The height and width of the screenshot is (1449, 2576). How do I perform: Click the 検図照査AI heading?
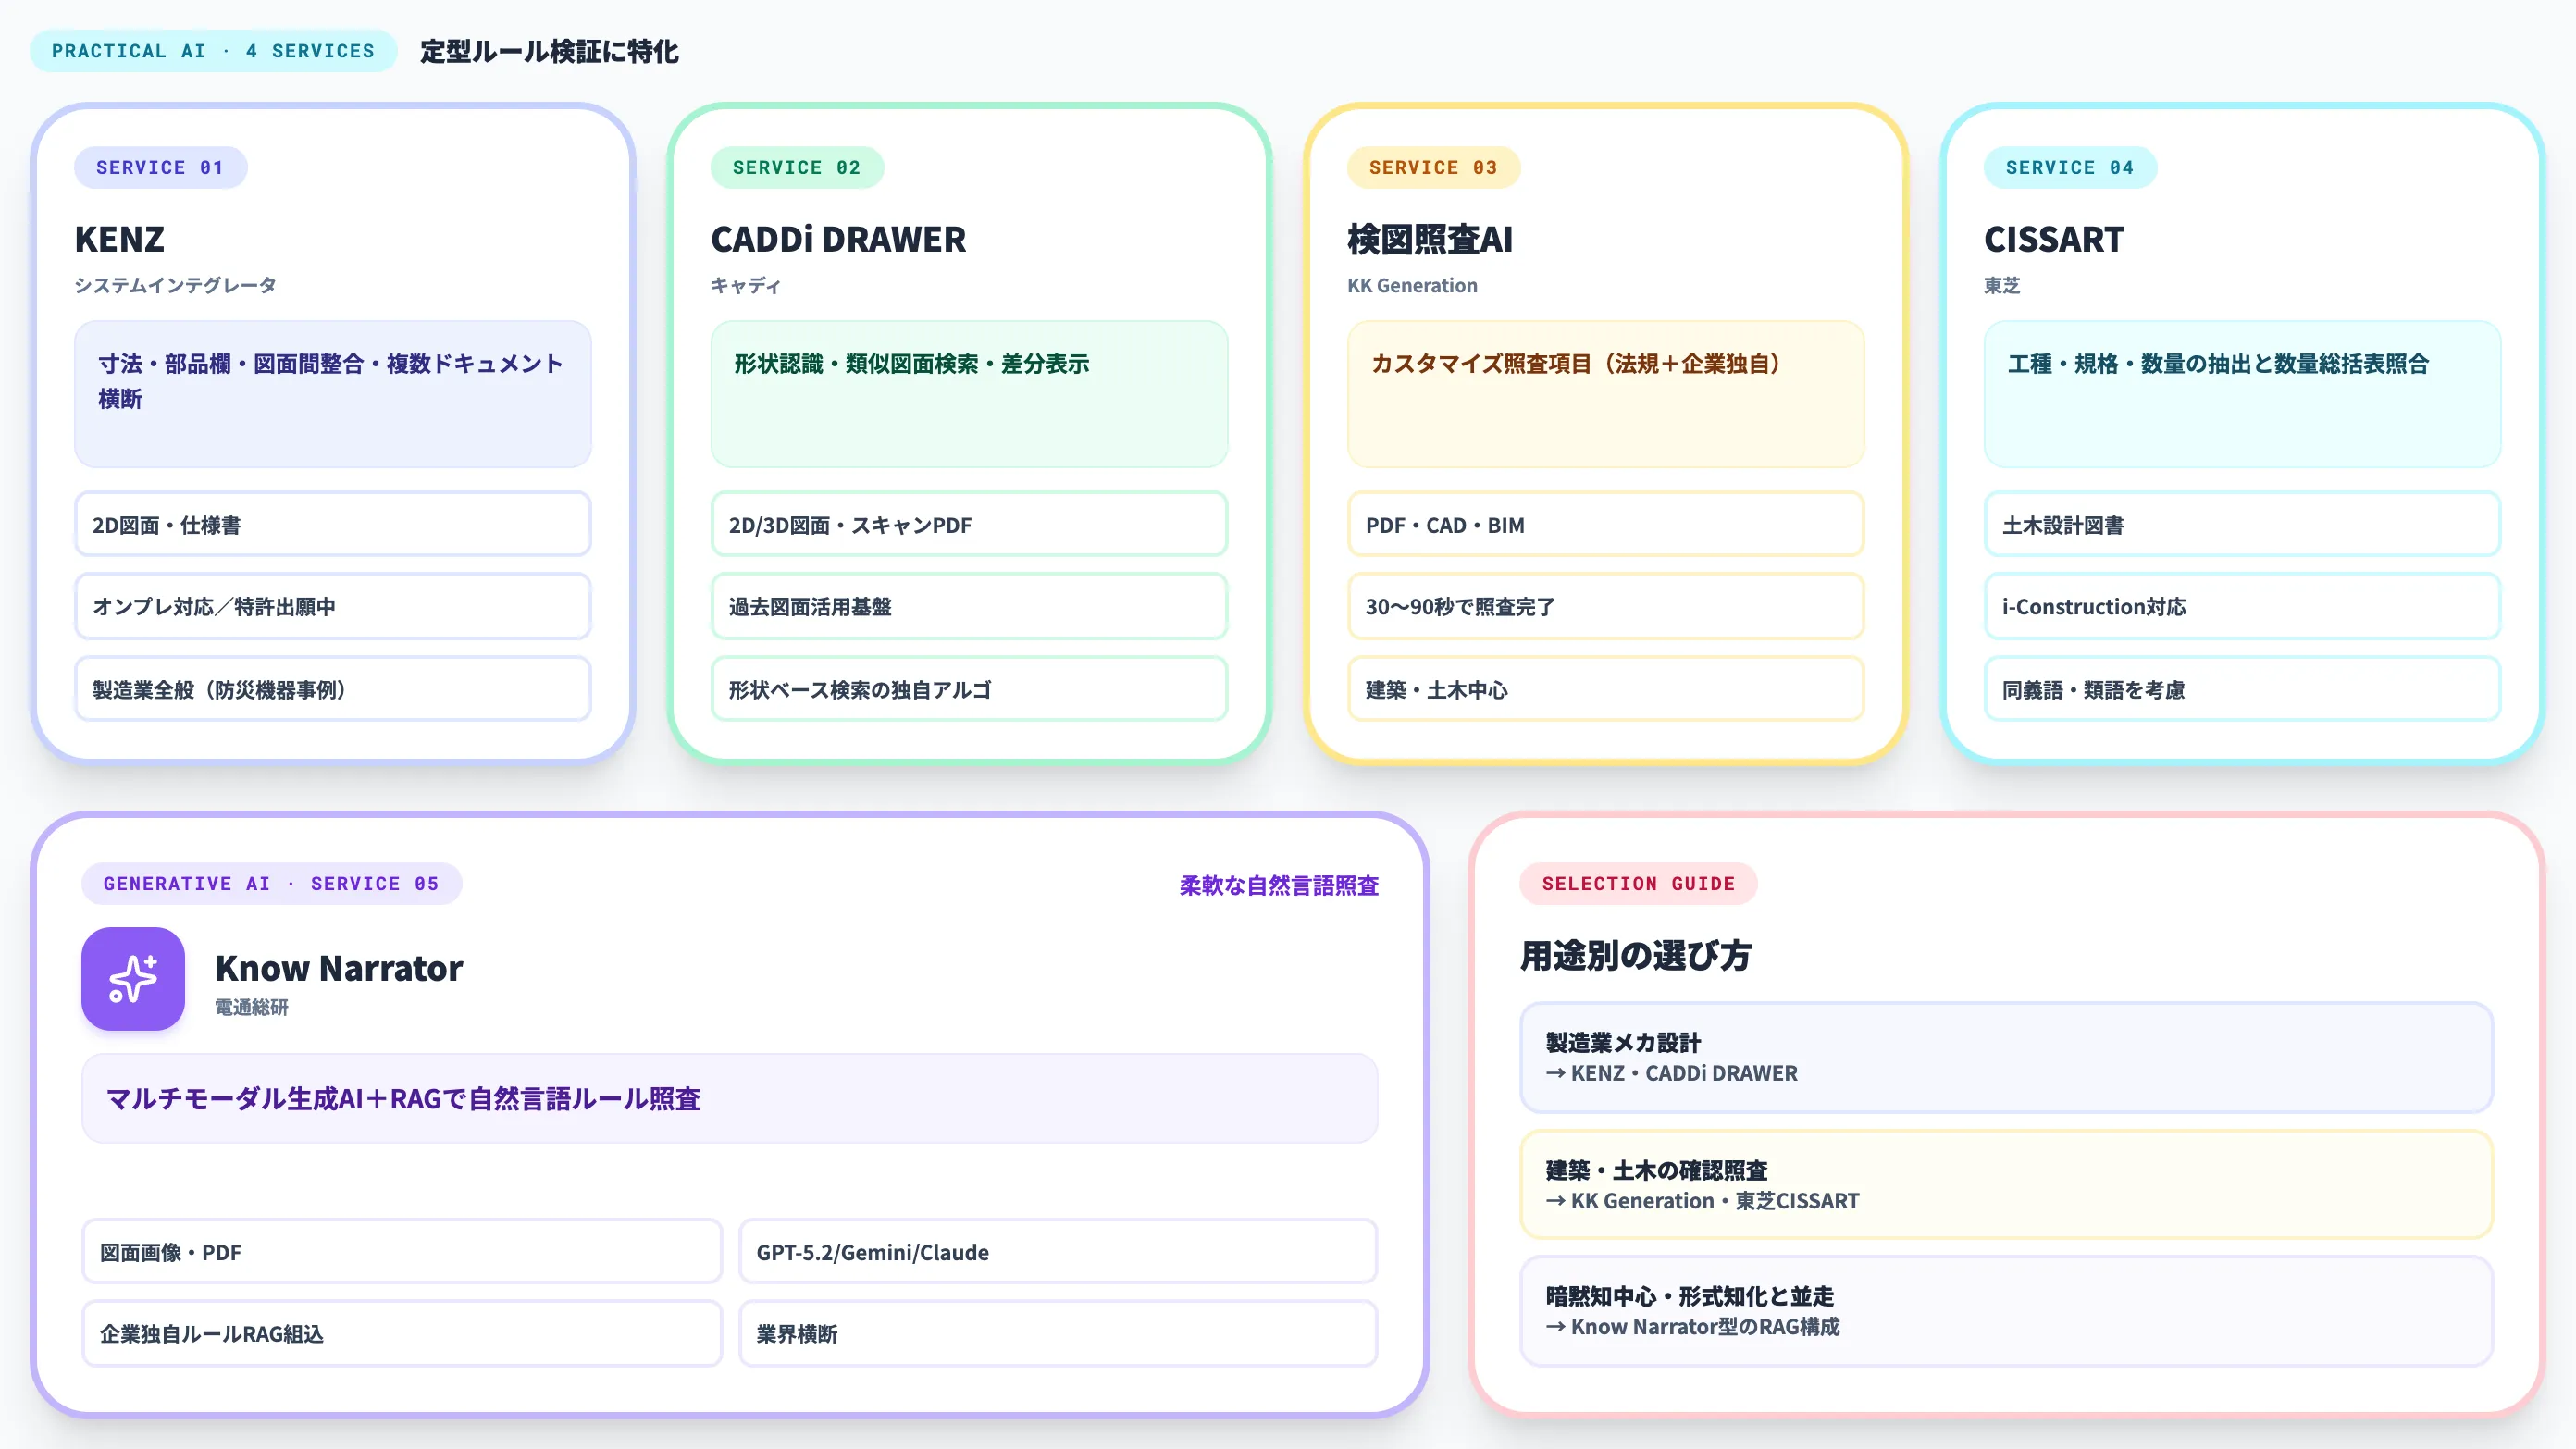point(1430,239)
